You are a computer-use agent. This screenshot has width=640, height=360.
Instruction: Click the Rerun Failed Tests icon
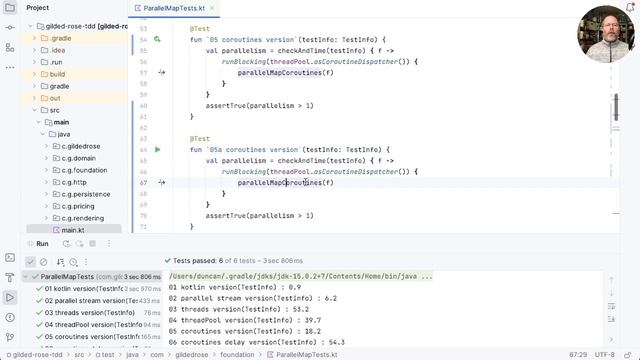point(79,244)
